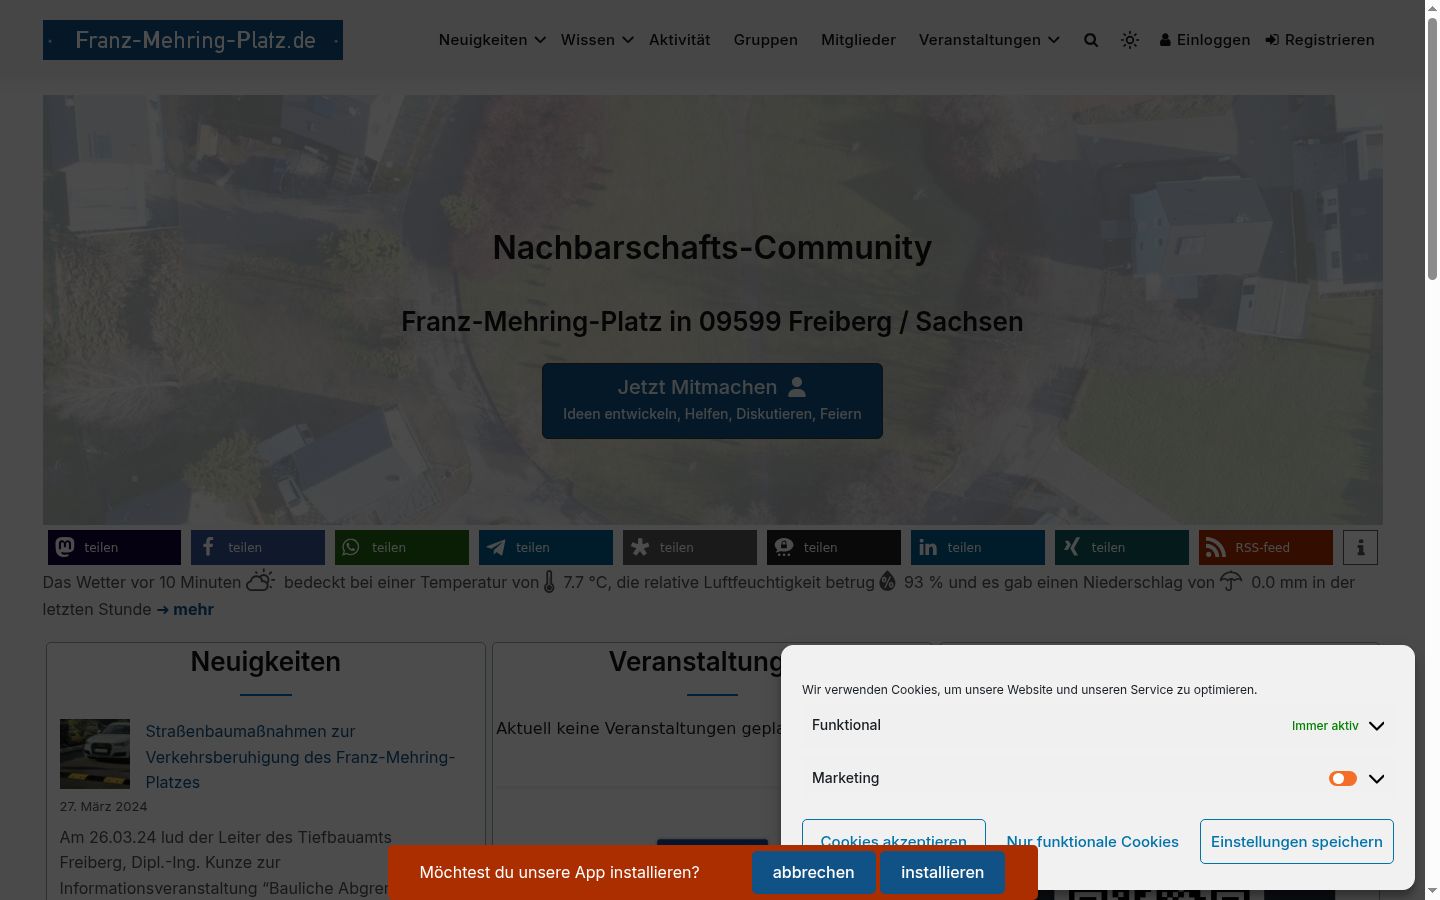Screen dimensions: 1440x900
Task: Open the Straßenbaumaßnahmen news article link
Action: pyautogui.click(x=300, y=757)
